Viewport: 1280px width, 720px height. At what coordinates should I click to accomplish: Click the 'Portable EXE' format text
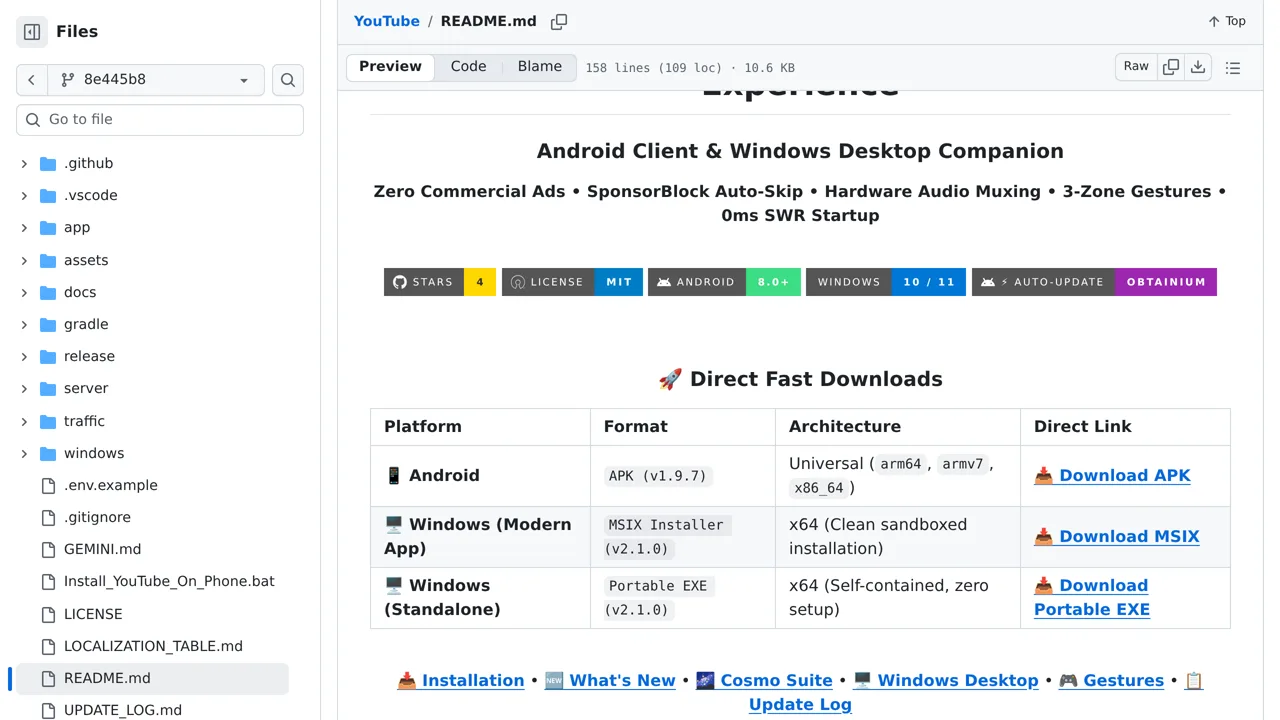pos(658,586)
